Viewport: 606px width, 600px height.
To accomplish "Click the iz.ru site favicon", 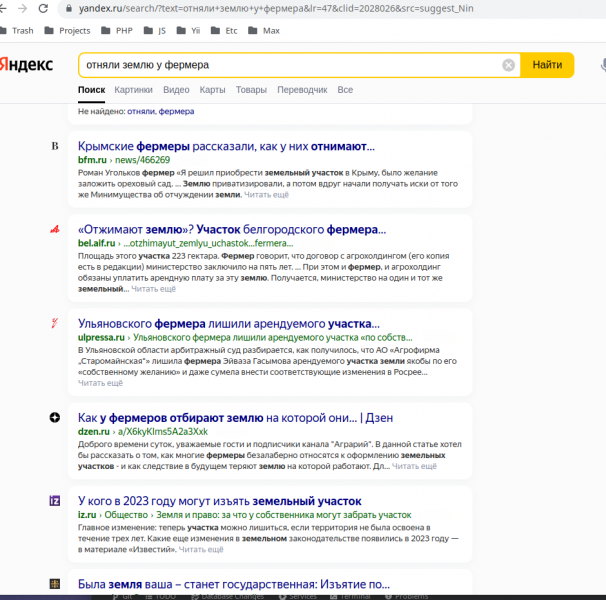I will coord(55,501).
